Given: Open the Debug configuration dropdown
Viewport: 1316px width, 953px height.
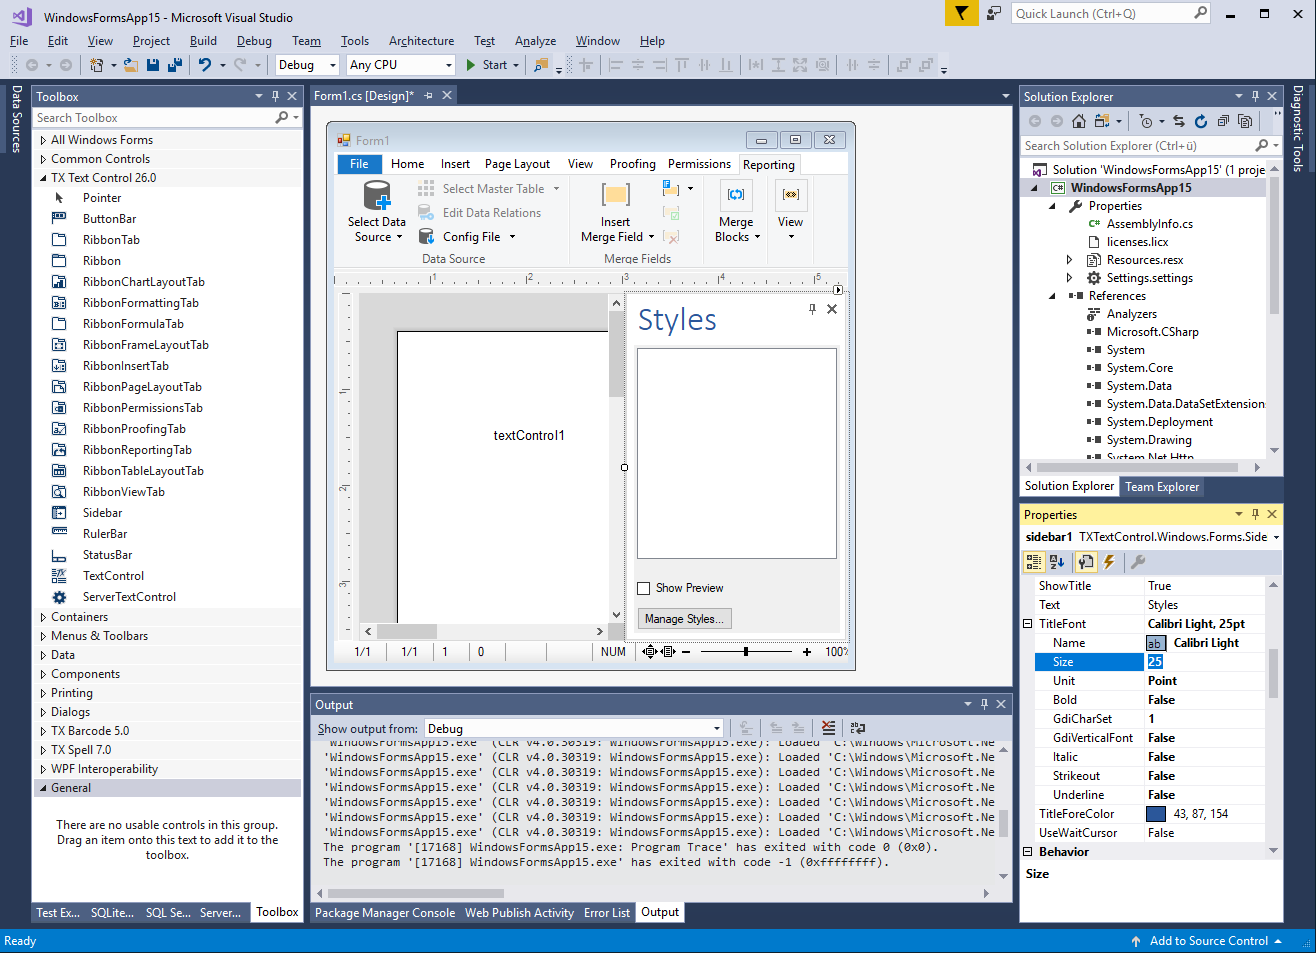Looking at the screenshot, I should pos(308,65).
